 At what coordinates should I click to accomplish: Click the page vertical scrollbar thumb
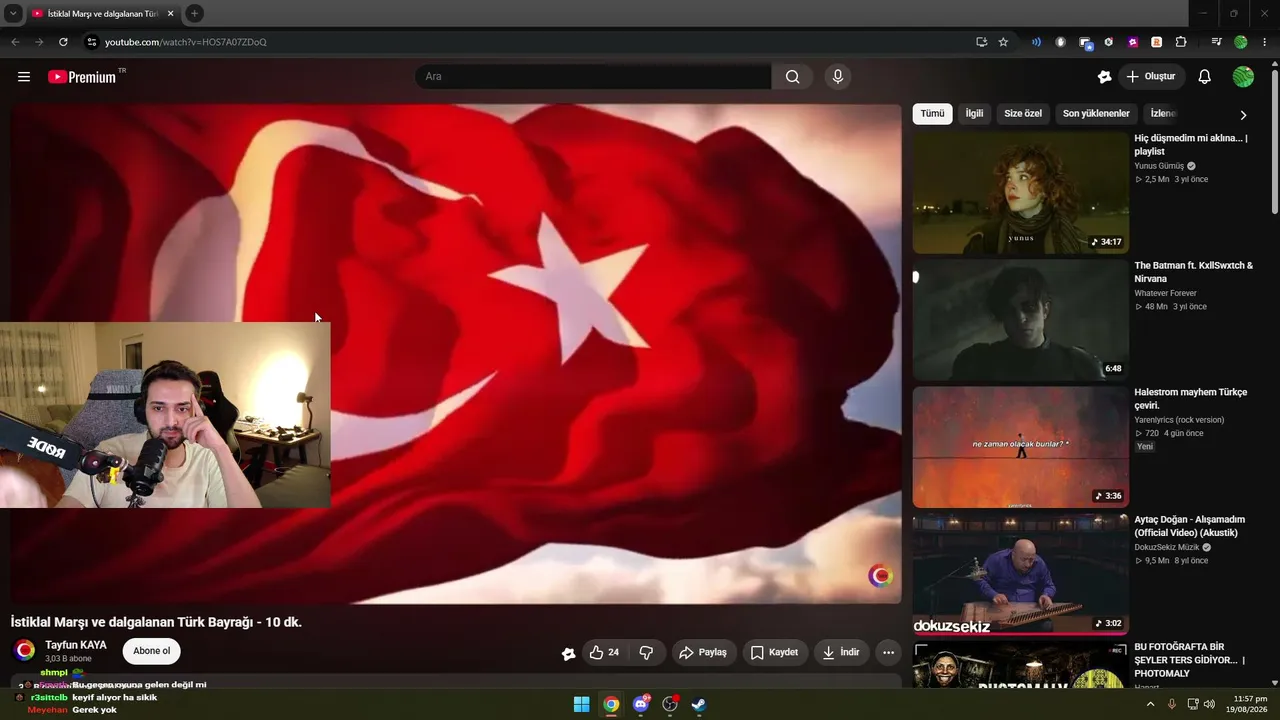pos(1274,140)
